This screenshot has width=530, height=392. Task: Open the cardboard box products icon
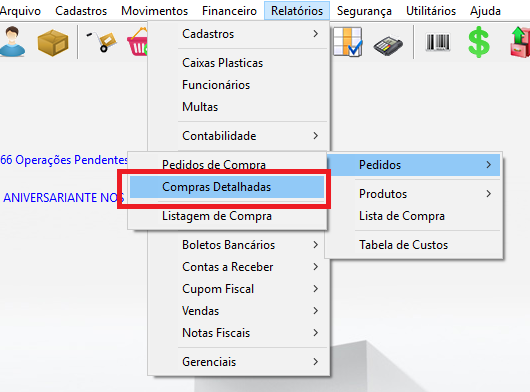click(53, 43)
